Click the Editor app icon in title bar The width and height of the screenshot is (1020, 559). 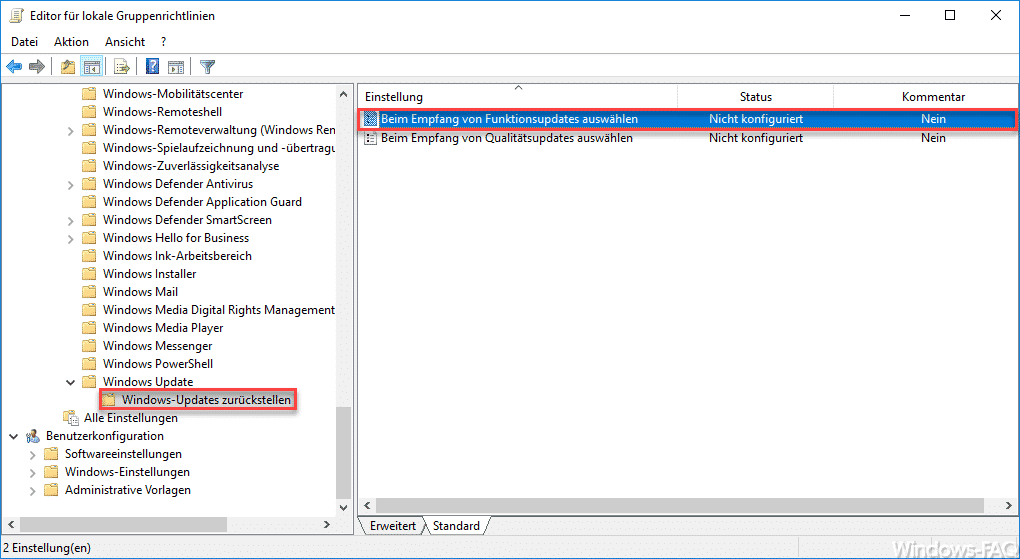(x=16, y=16)
